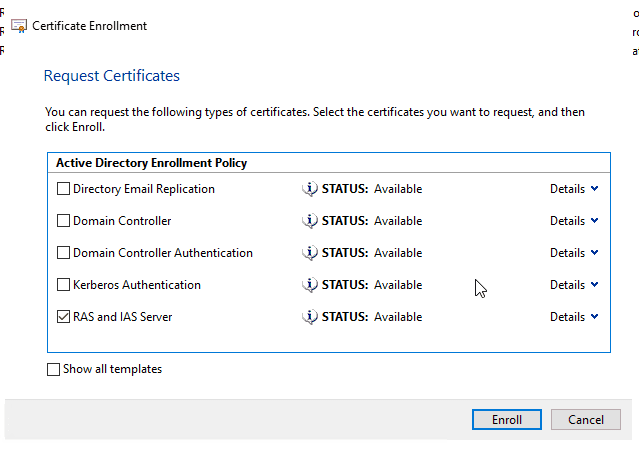Click the Domain Controller Authentication label
This screenshot has height=451, width=639.
point(163,253)
